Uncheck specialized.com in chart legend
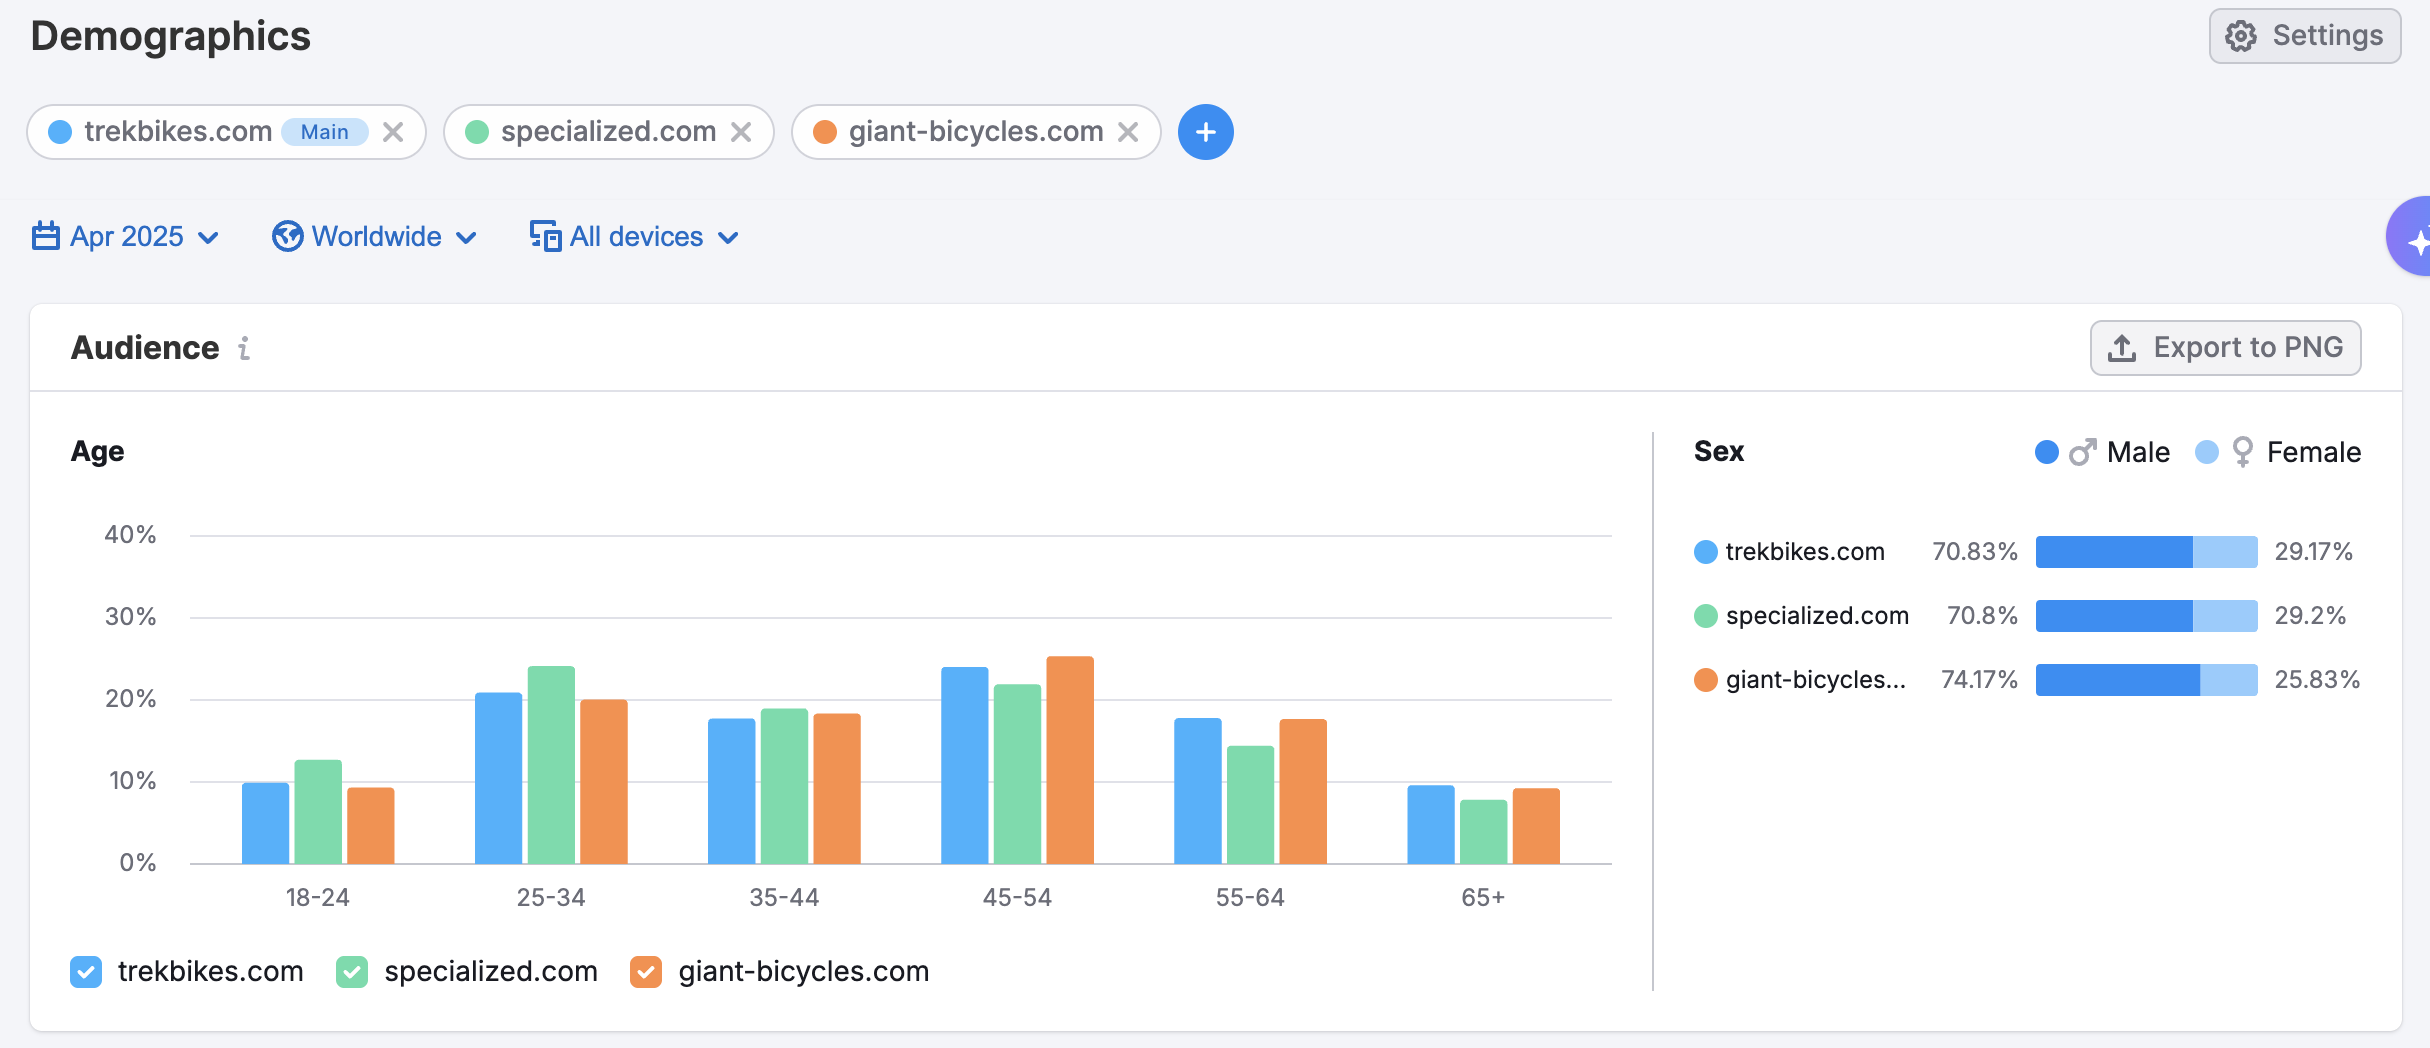 click(x=352, y=972)
